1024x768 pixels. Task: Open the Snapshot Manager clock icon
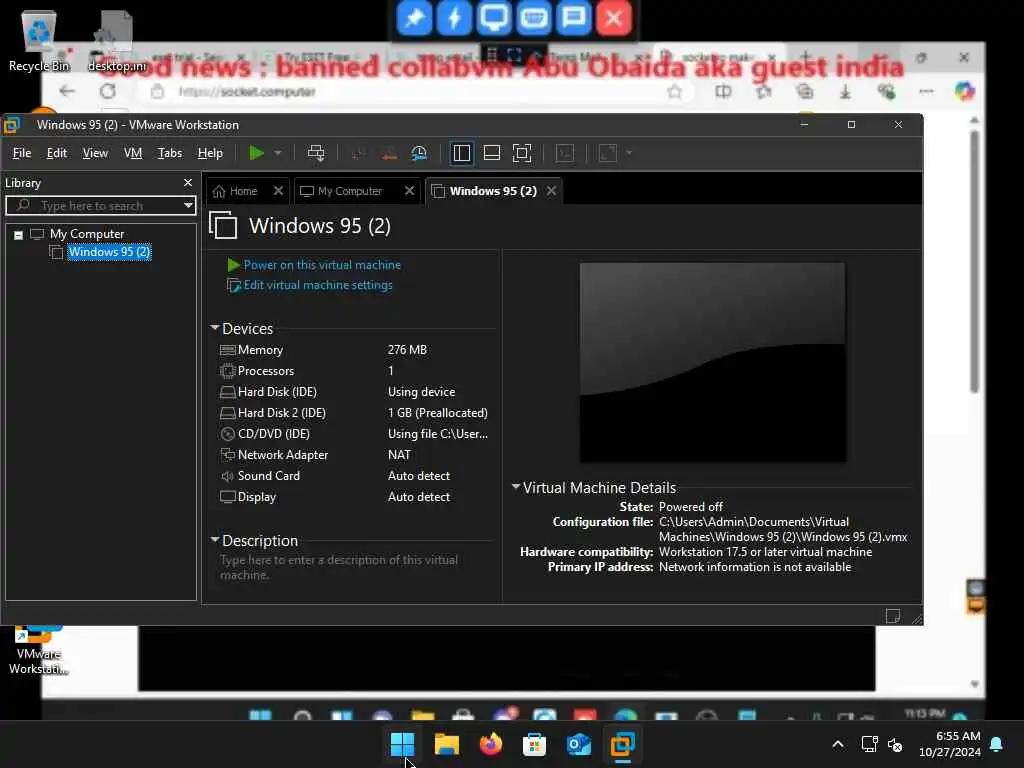coord(419,153)
